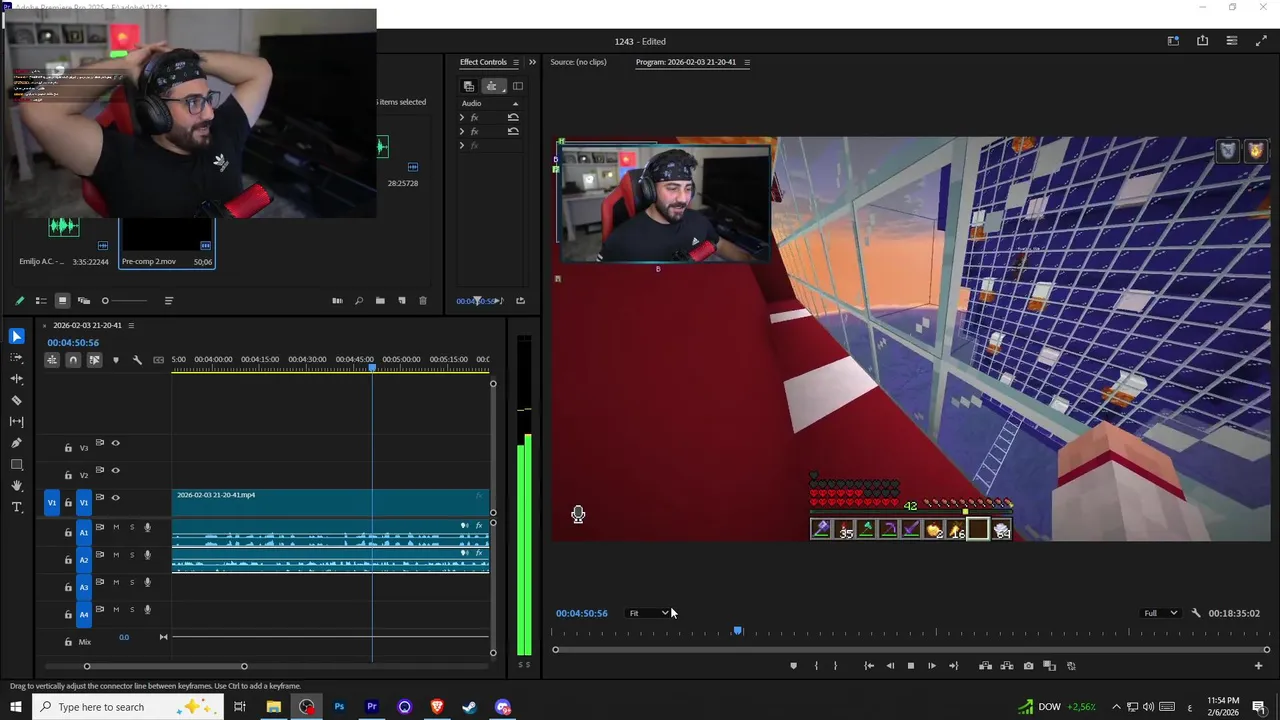Open Program monitor panel menu

[746, 62]
